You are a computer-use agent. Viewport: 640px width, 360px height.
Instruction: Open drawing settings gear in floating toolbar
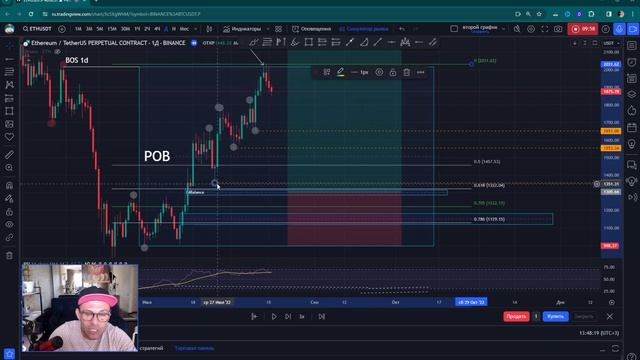[x=379, y=72]
